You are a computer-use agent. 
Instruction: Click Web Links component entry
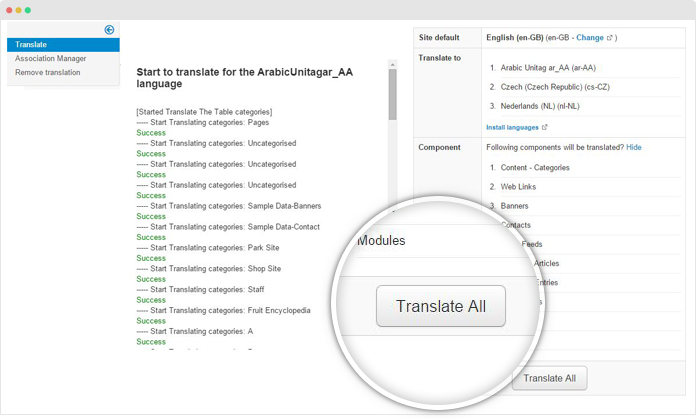pyautogui.click(x=518, y=187)
